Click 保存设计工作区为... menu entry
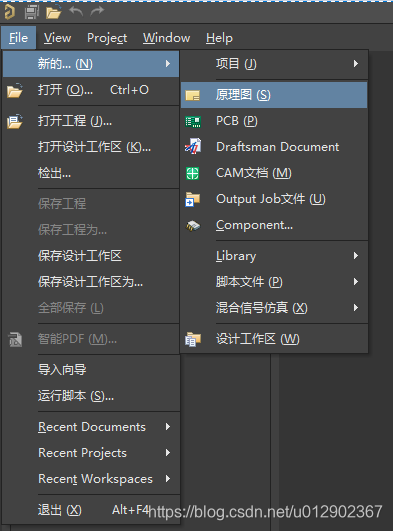 coord(91,282)
